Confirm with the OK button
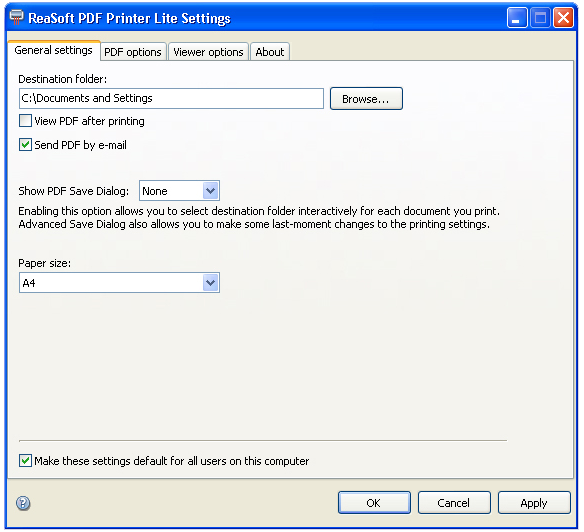The height and width of the screenshot is (532, 584). (x=374, y=503)
